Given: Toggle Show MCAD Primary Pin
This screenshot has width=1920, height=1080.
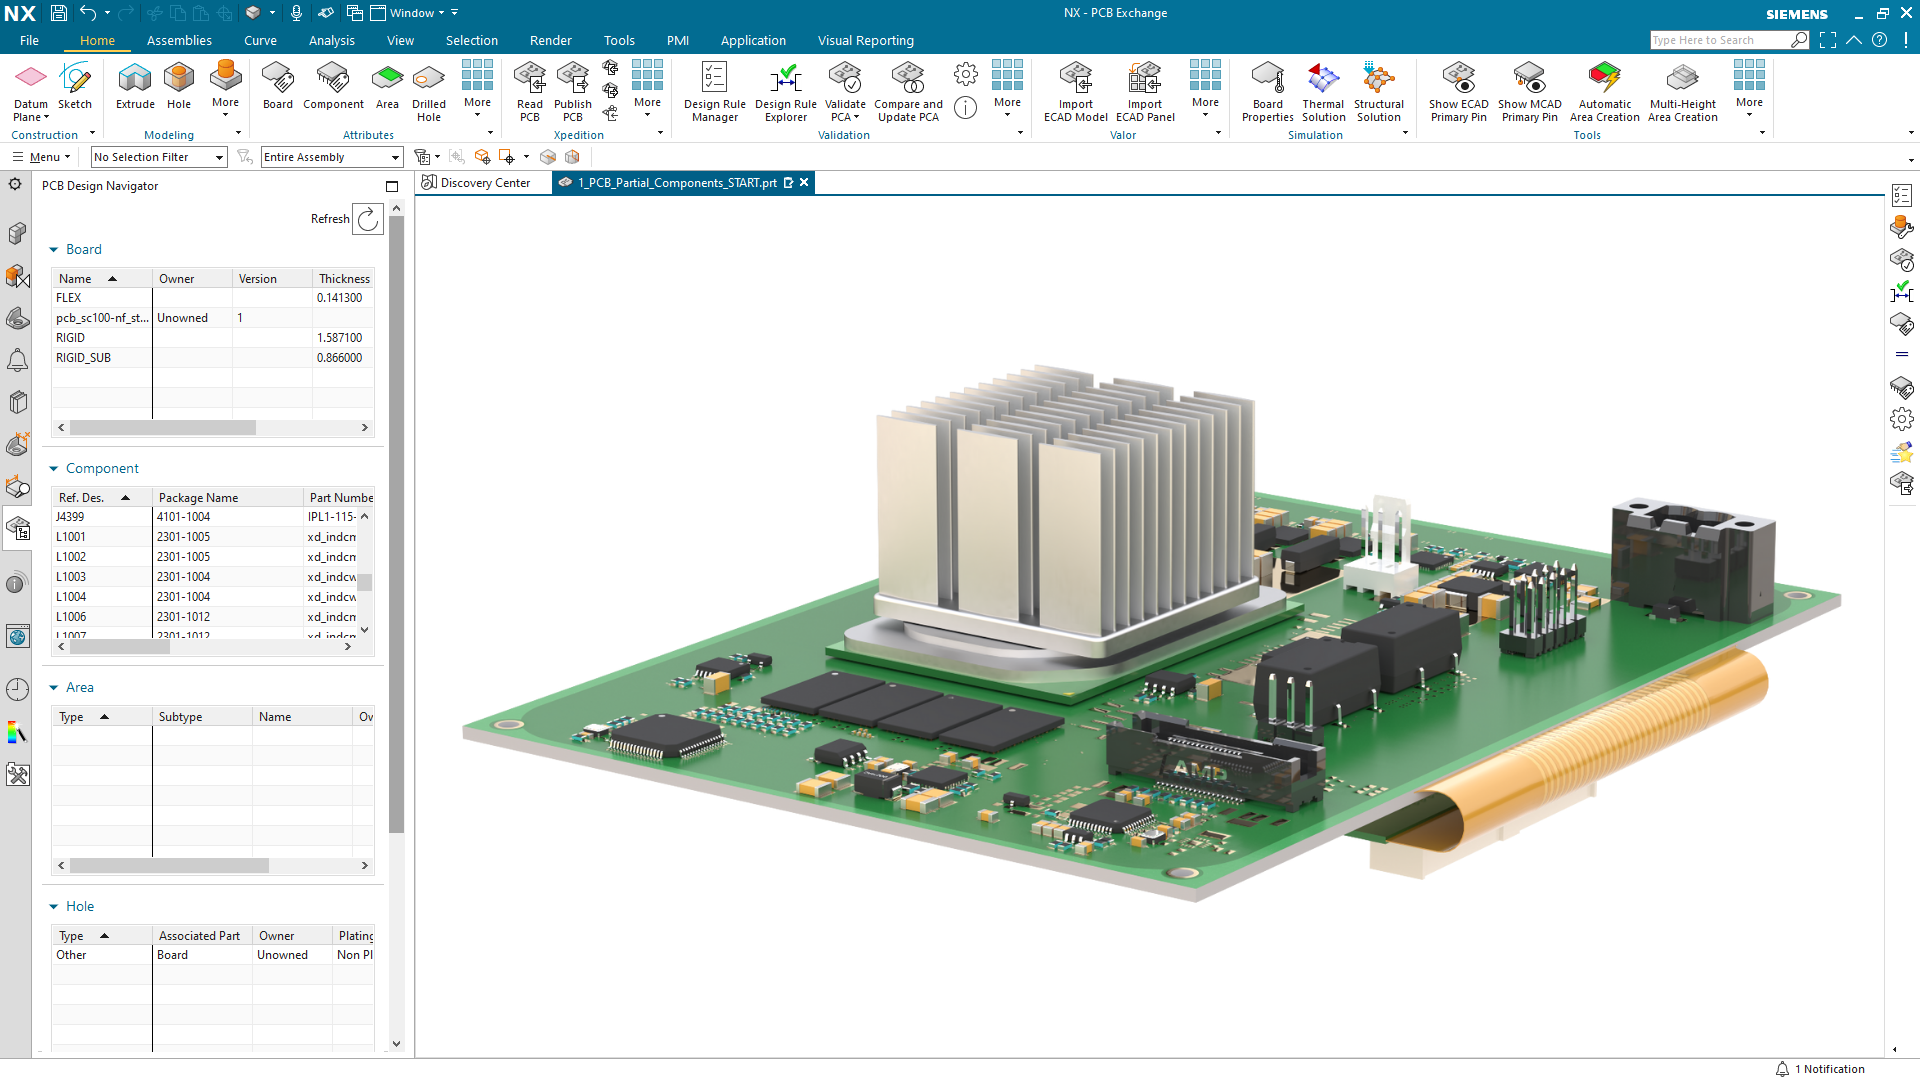Looking at the screenshot, I should (x=1529, y=90).
